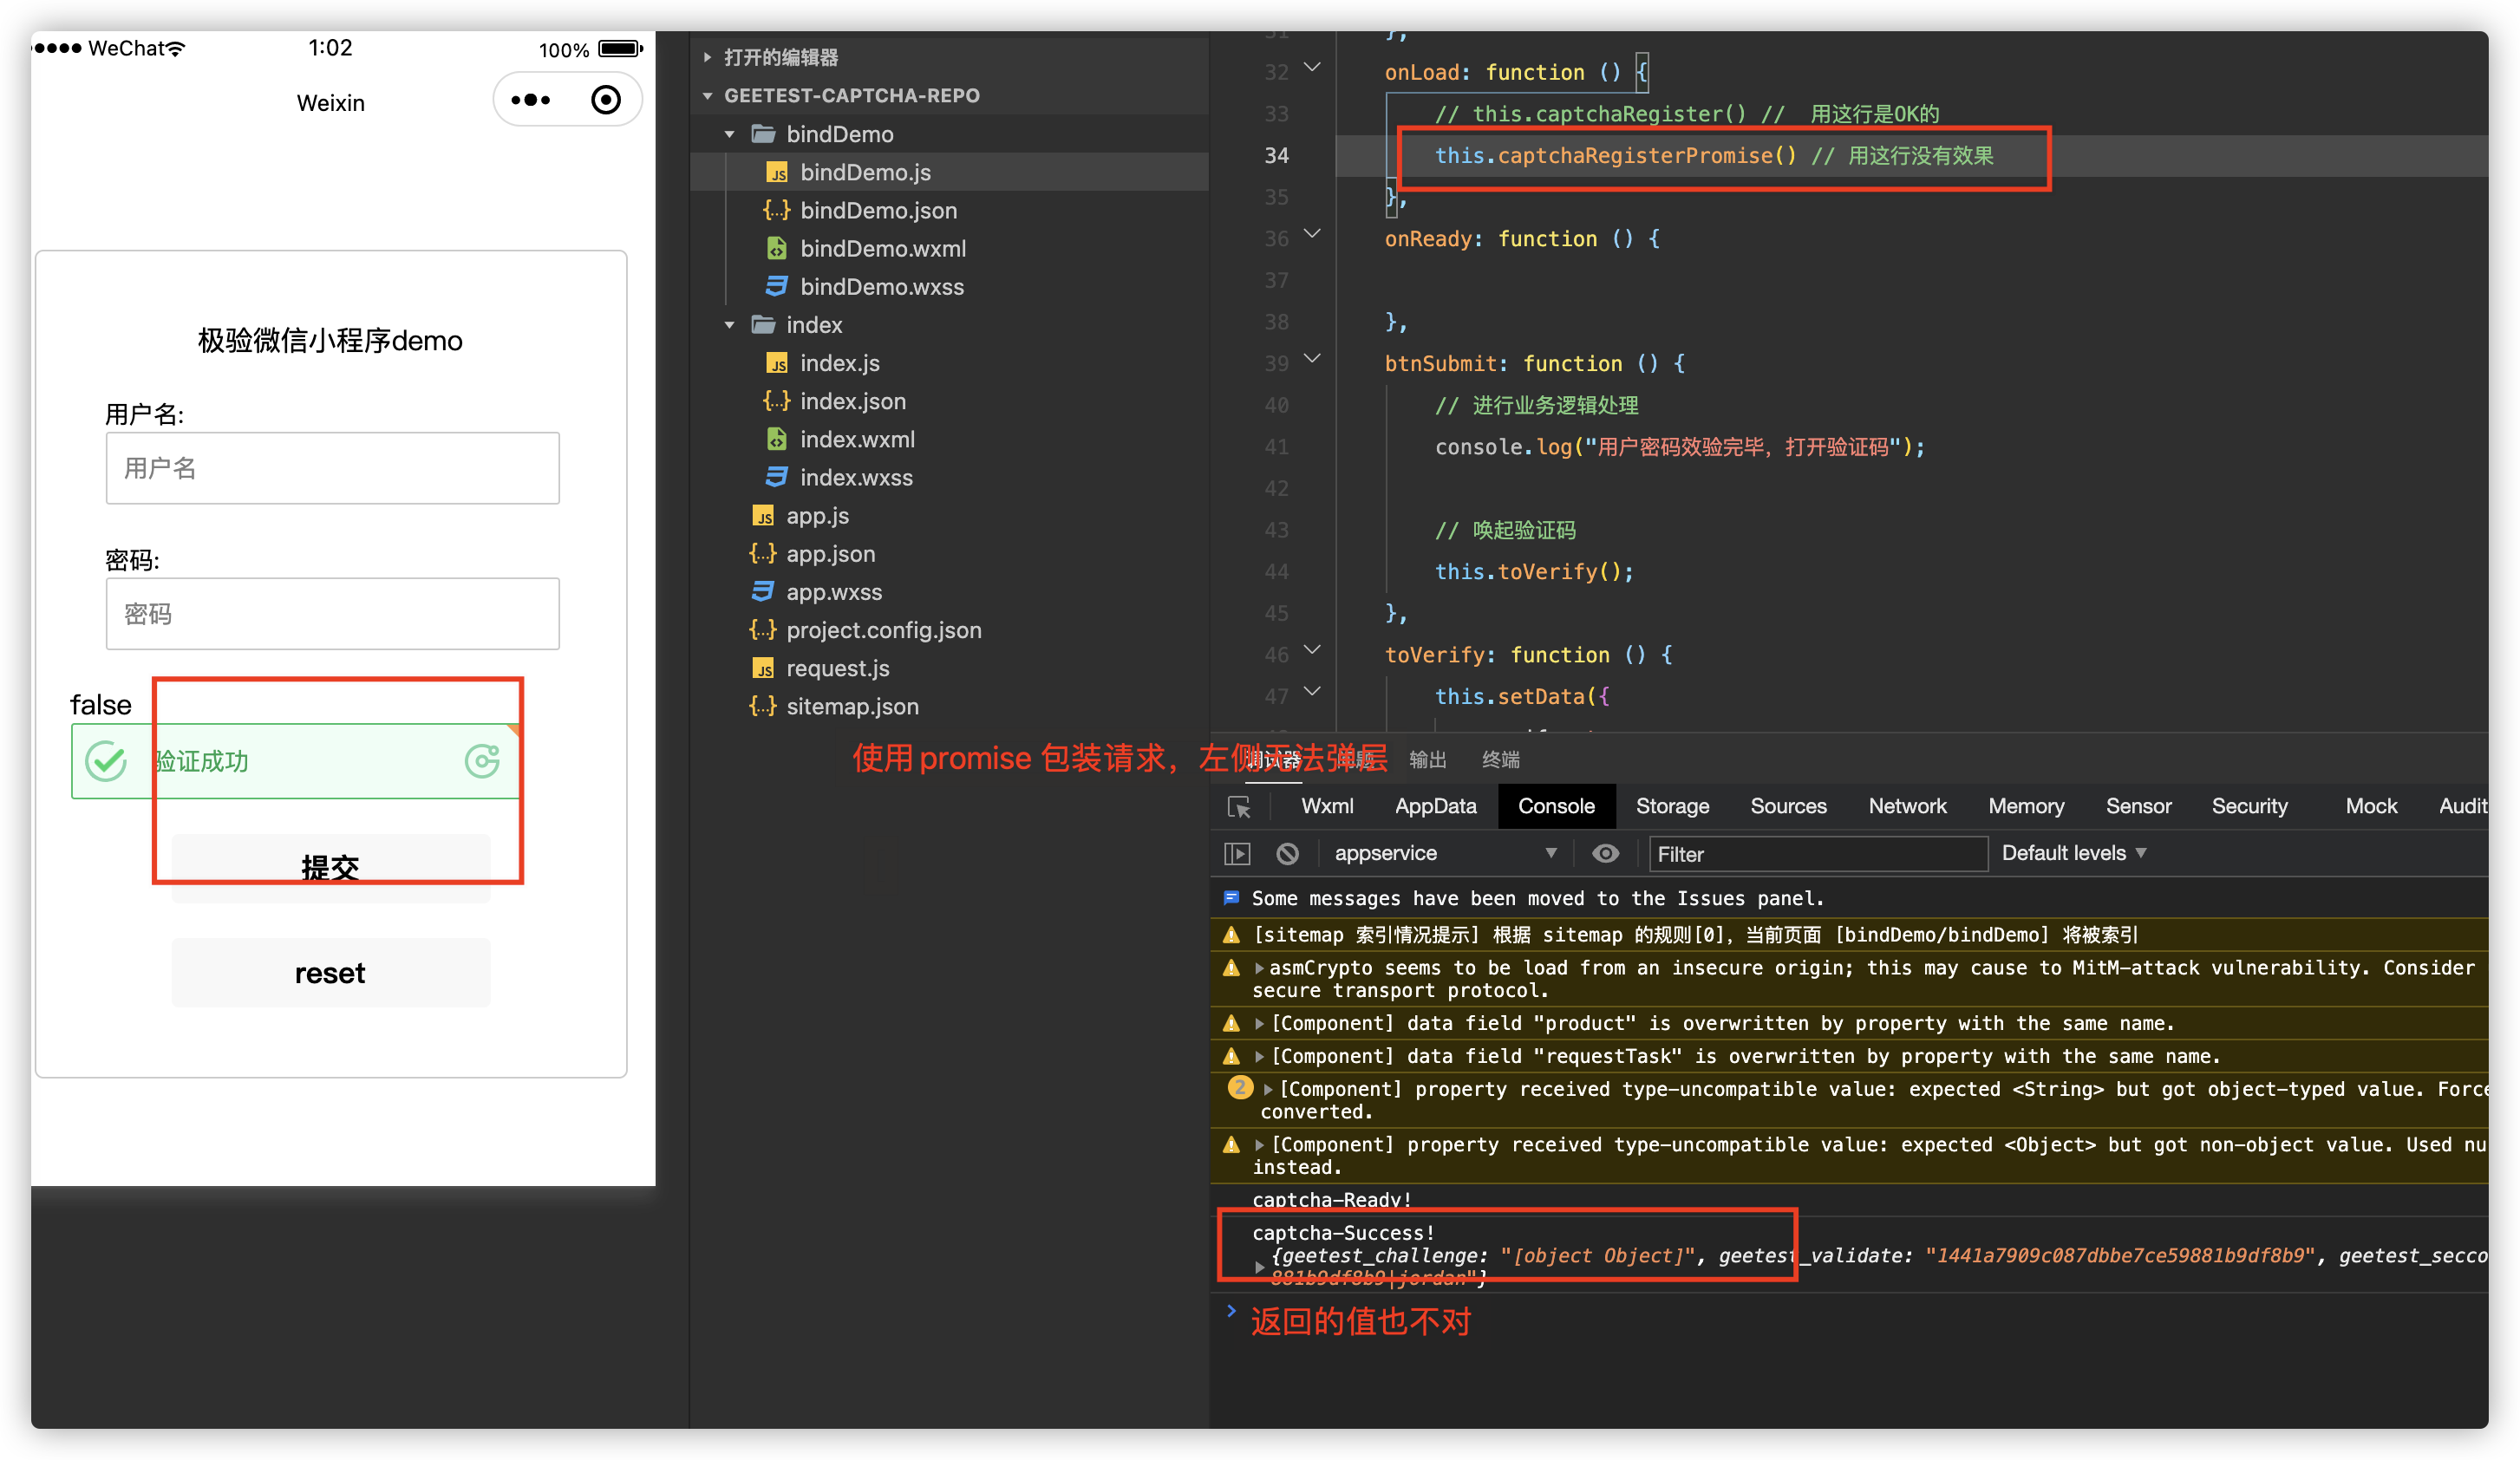The height and width of the screenshot is (1460, 2520).
Task: Switch to the AppData tab
Action: pyautogui.click(x=1434, y=807)
